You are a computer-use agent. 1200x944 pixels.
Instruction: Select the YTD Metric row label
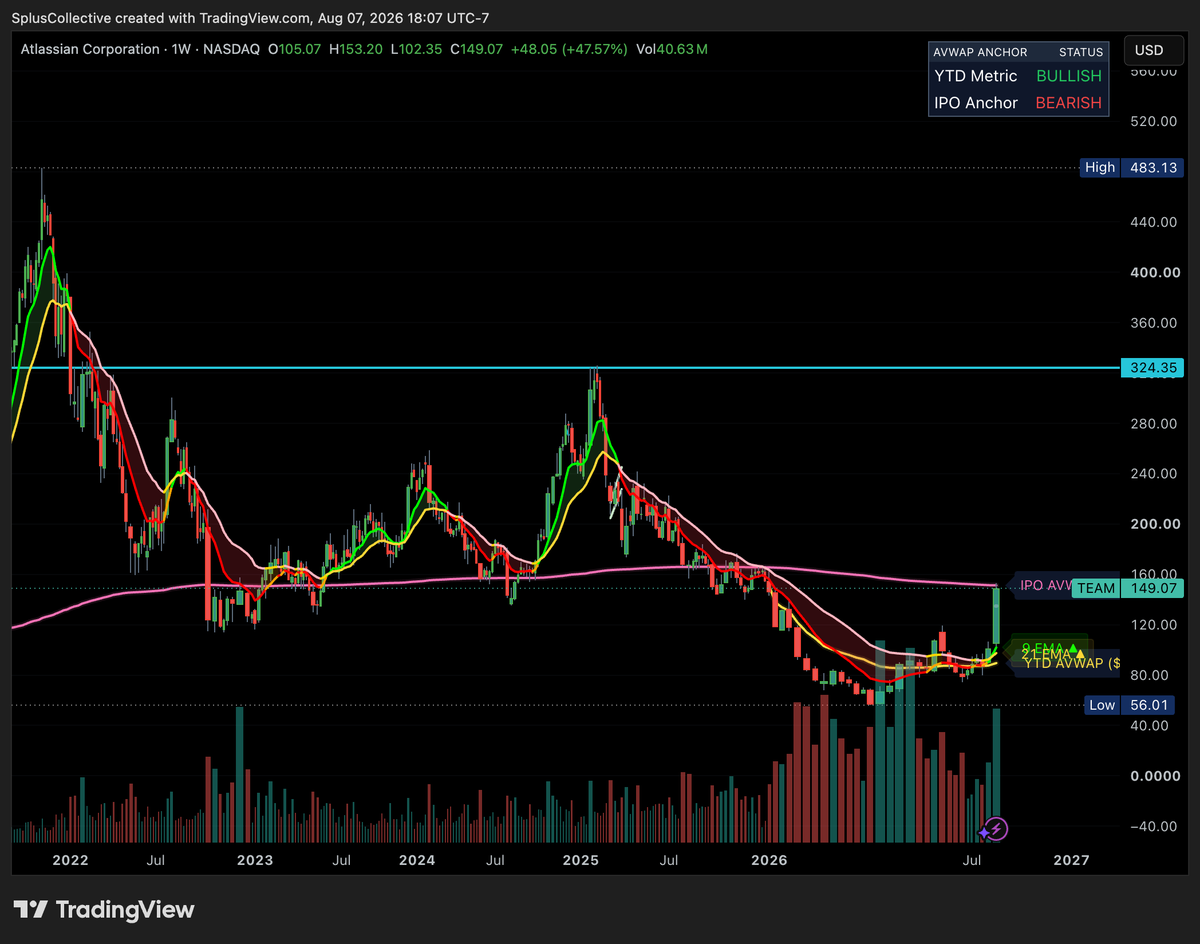[976, 76]
